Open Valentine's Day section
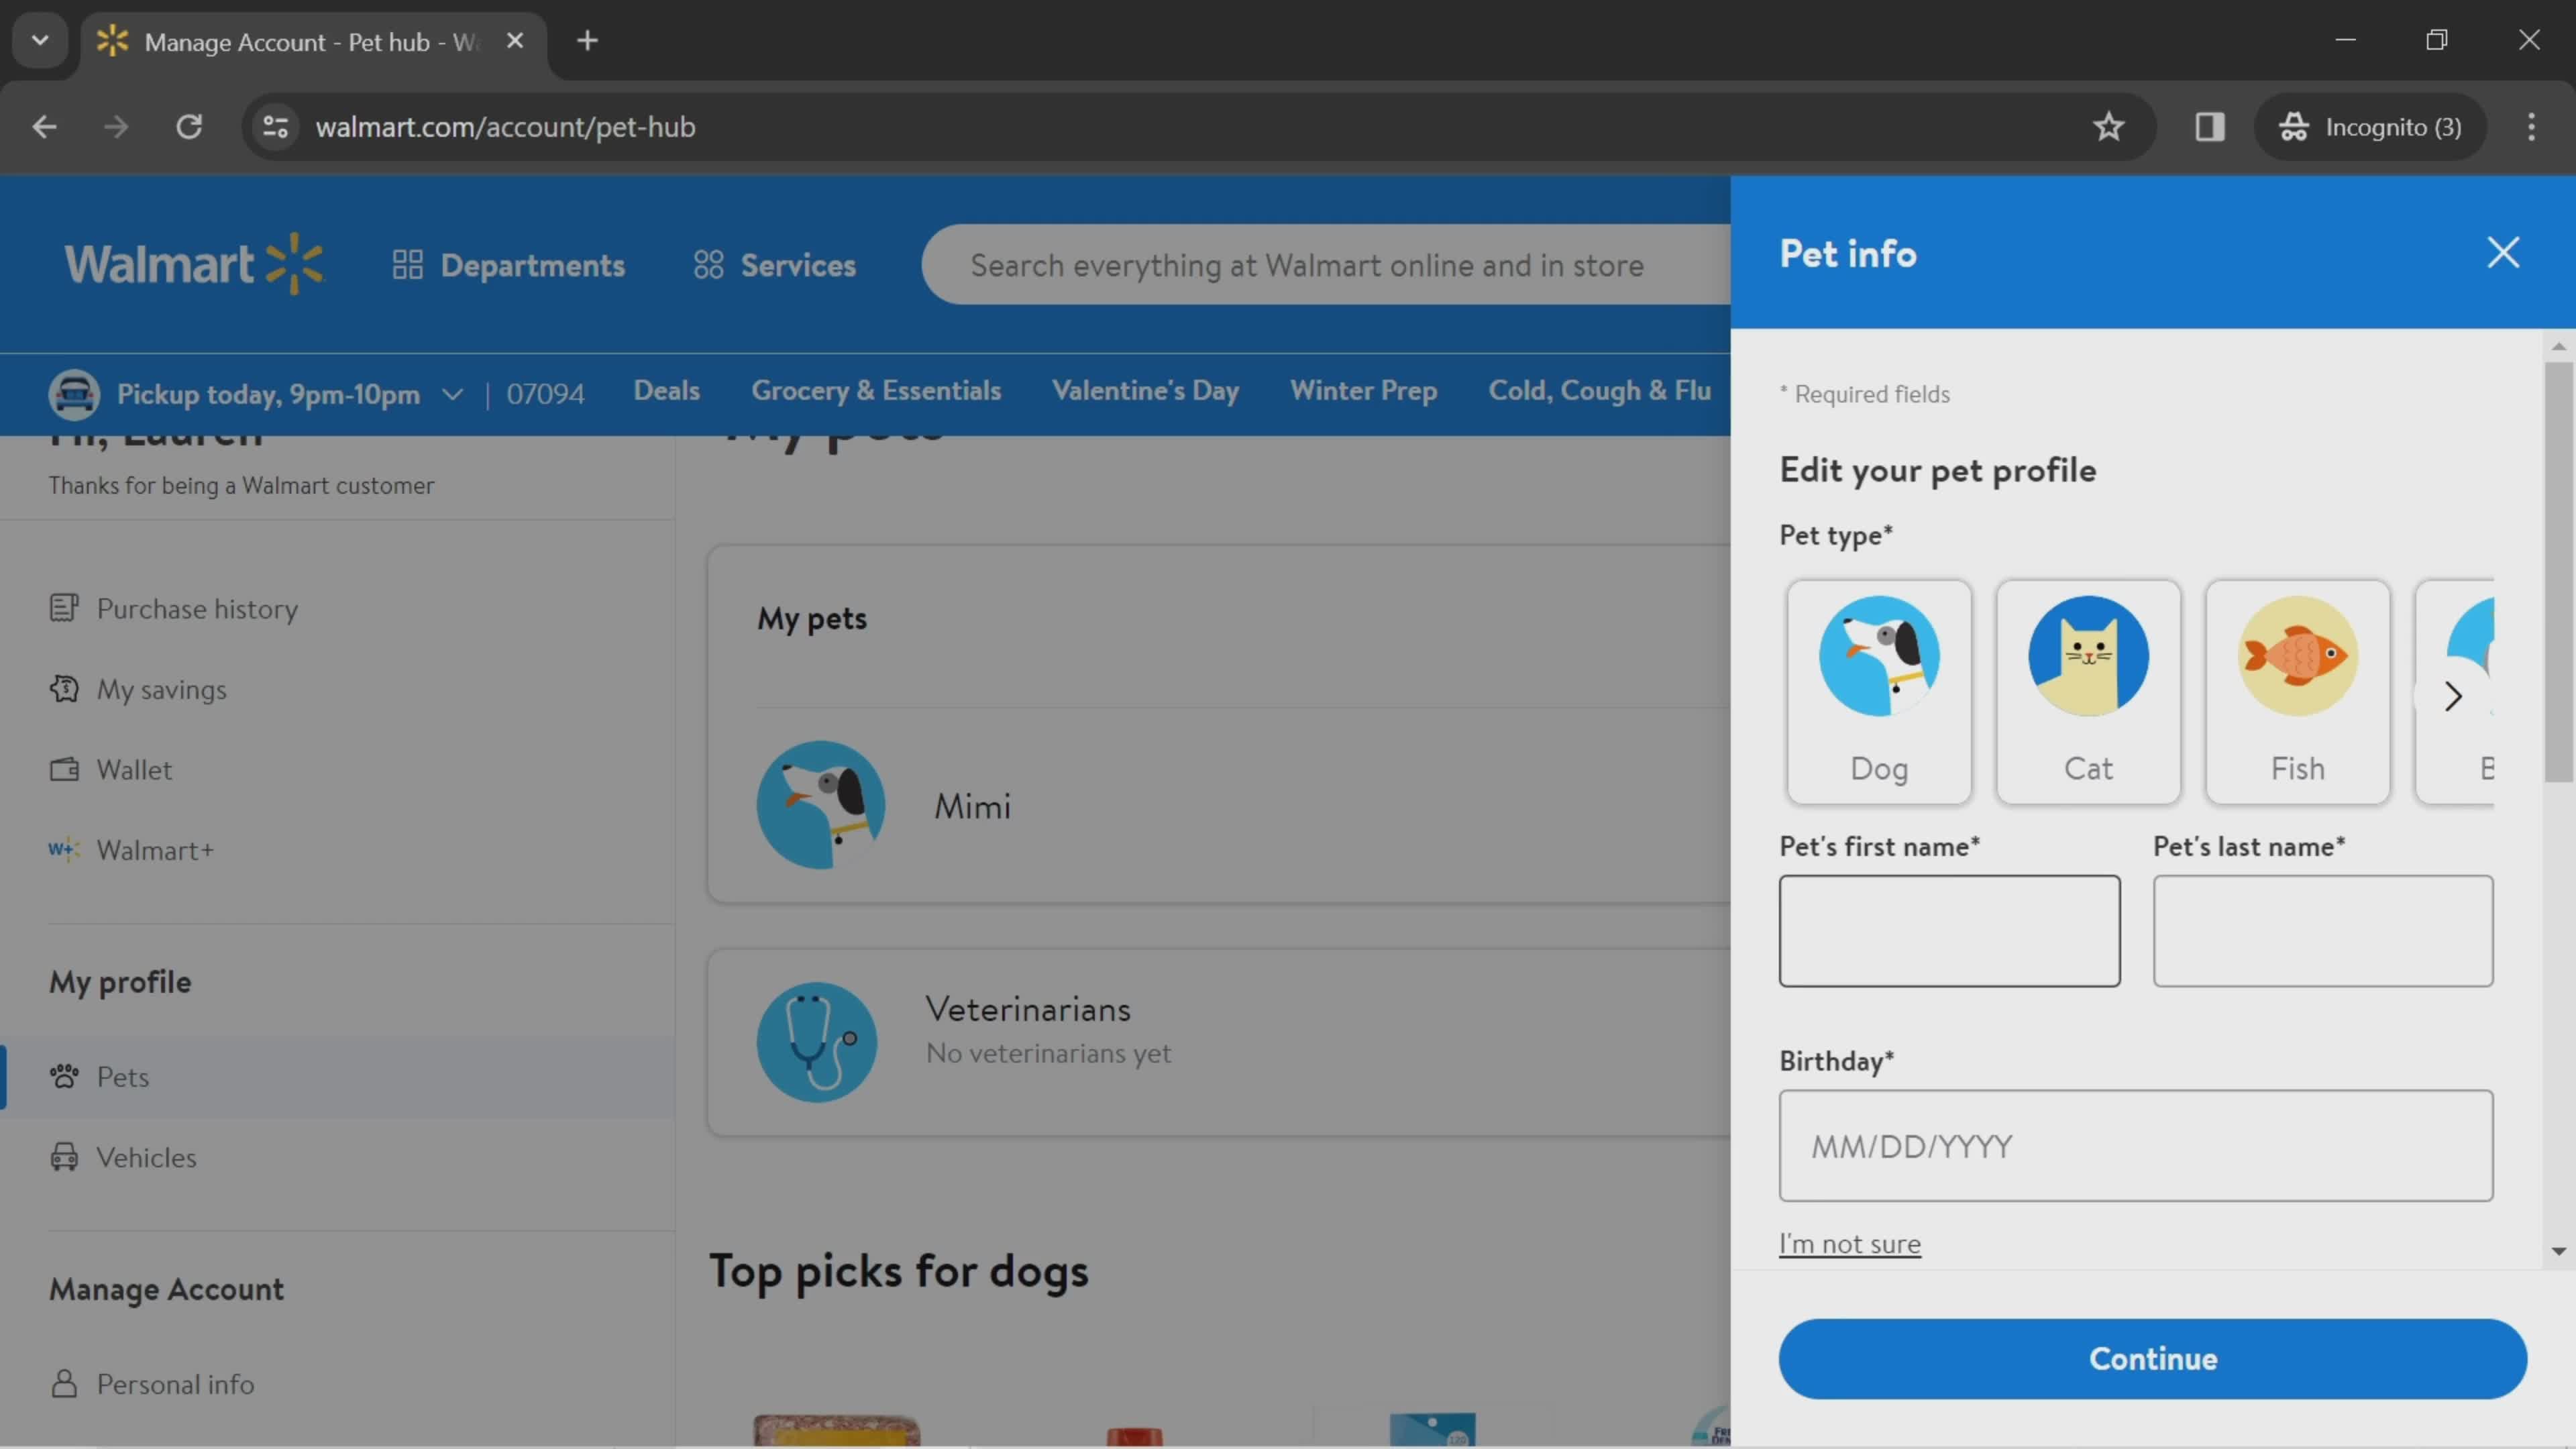This screenshot has height=1449, width=2576. 1145,391
